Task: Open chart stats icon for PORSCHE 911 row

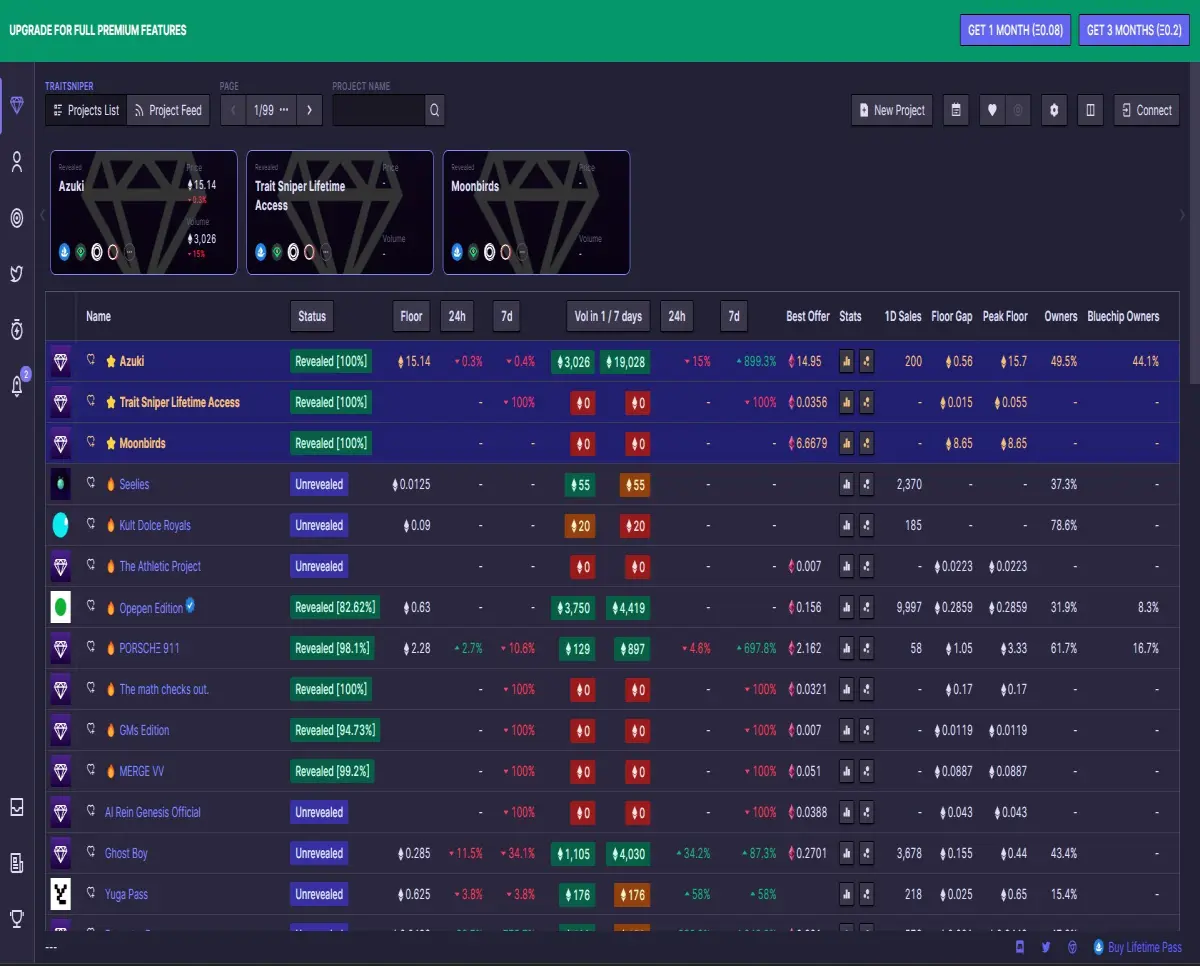Action: click(847, 648)
